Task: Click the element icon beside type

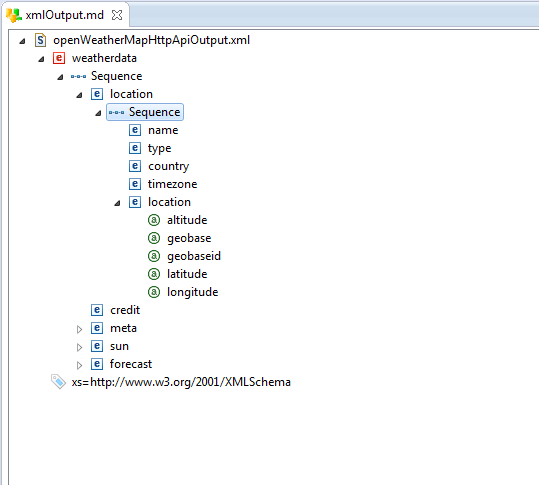Action: pos(135,148)
